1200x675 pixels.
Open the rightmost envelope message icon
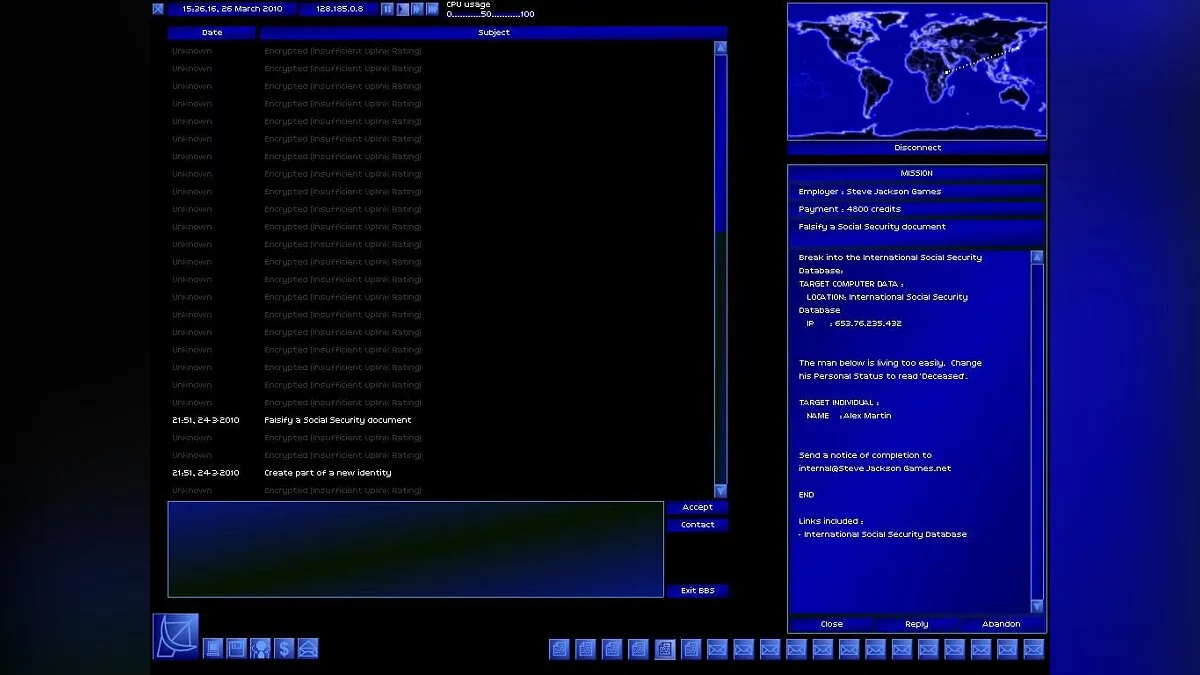click(1033, 649)
